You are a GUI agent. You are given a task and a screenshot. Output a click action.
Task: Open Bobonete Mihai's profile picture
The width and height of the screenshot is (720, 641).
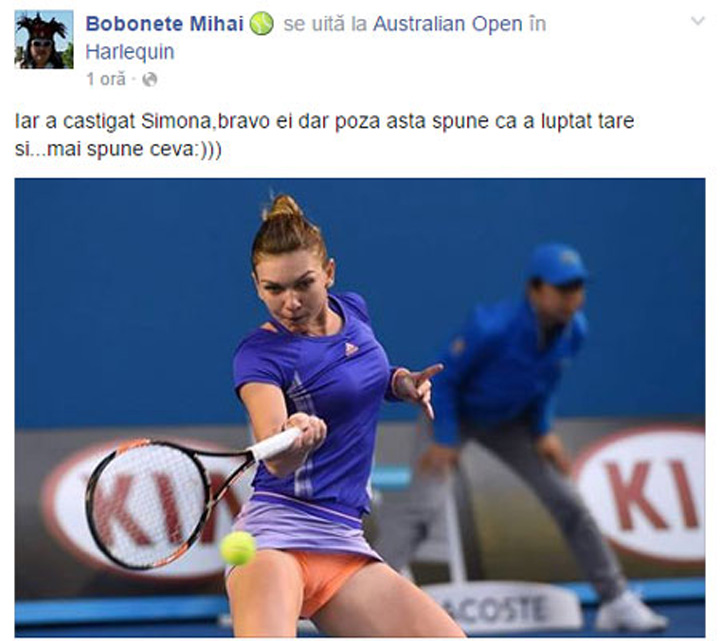click(44, 39)
